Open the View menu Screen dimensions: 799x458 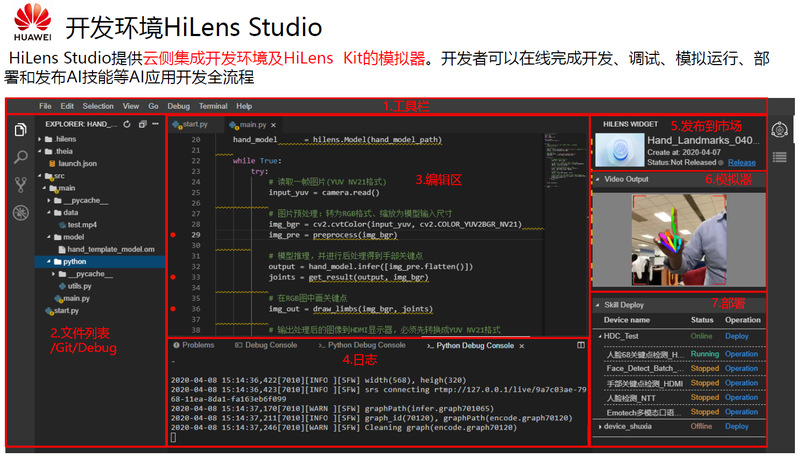tap(130, 106)
